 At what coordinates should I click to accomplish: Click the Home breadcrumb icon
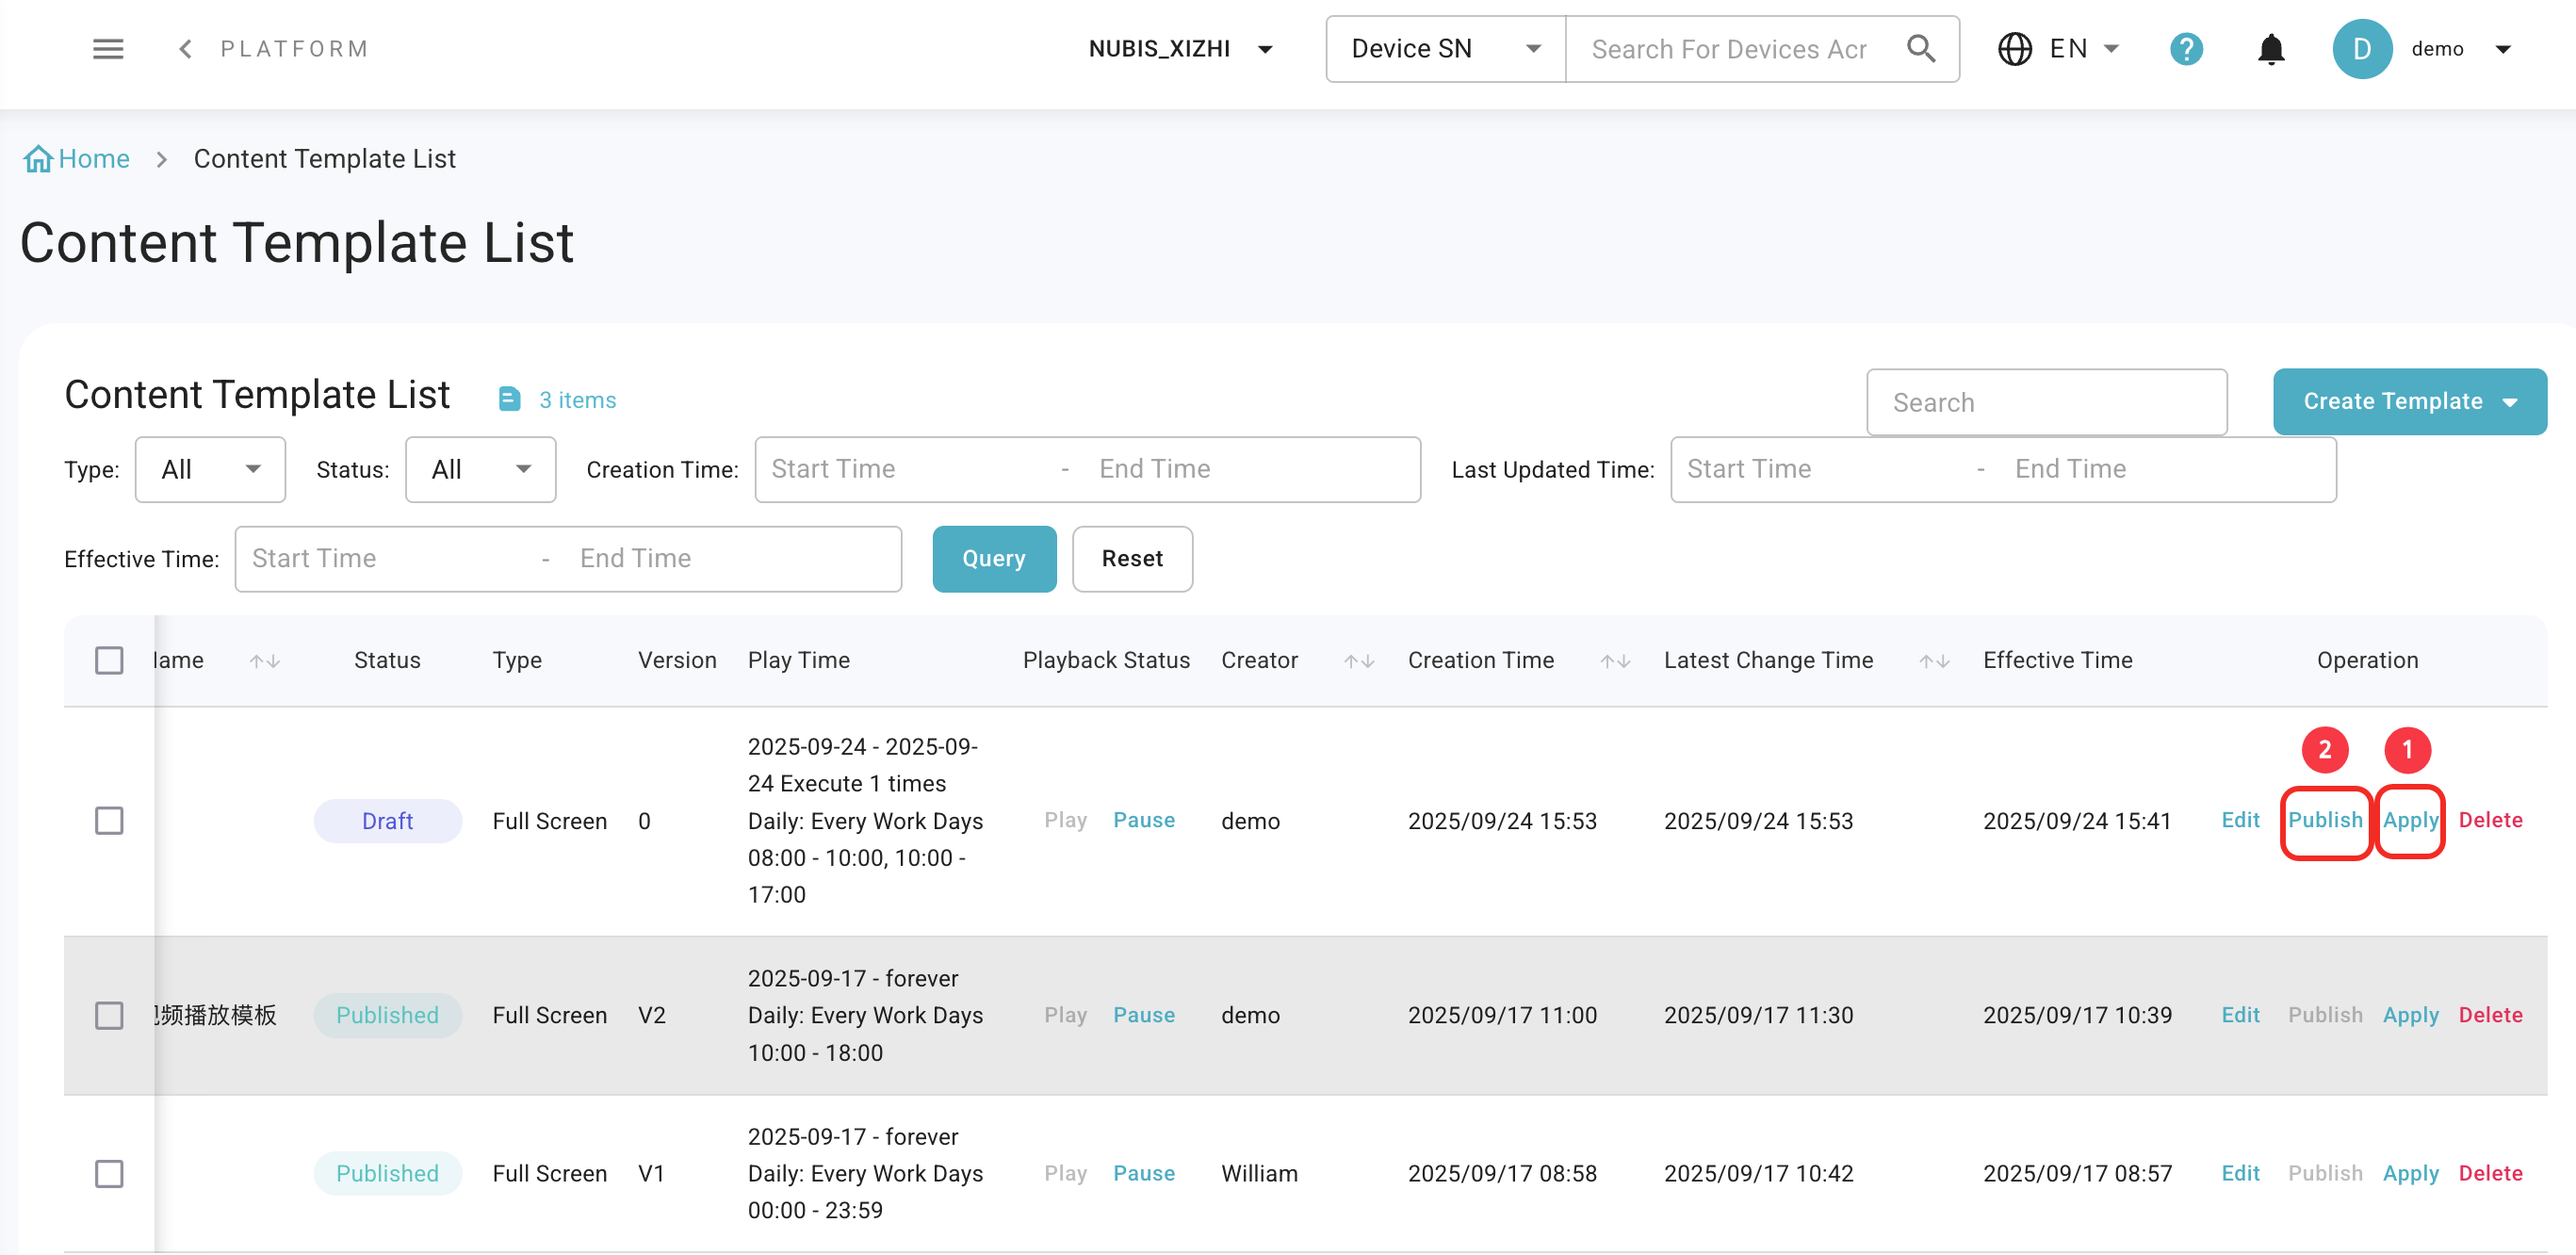pyautogui.click(x=38, y=159)
